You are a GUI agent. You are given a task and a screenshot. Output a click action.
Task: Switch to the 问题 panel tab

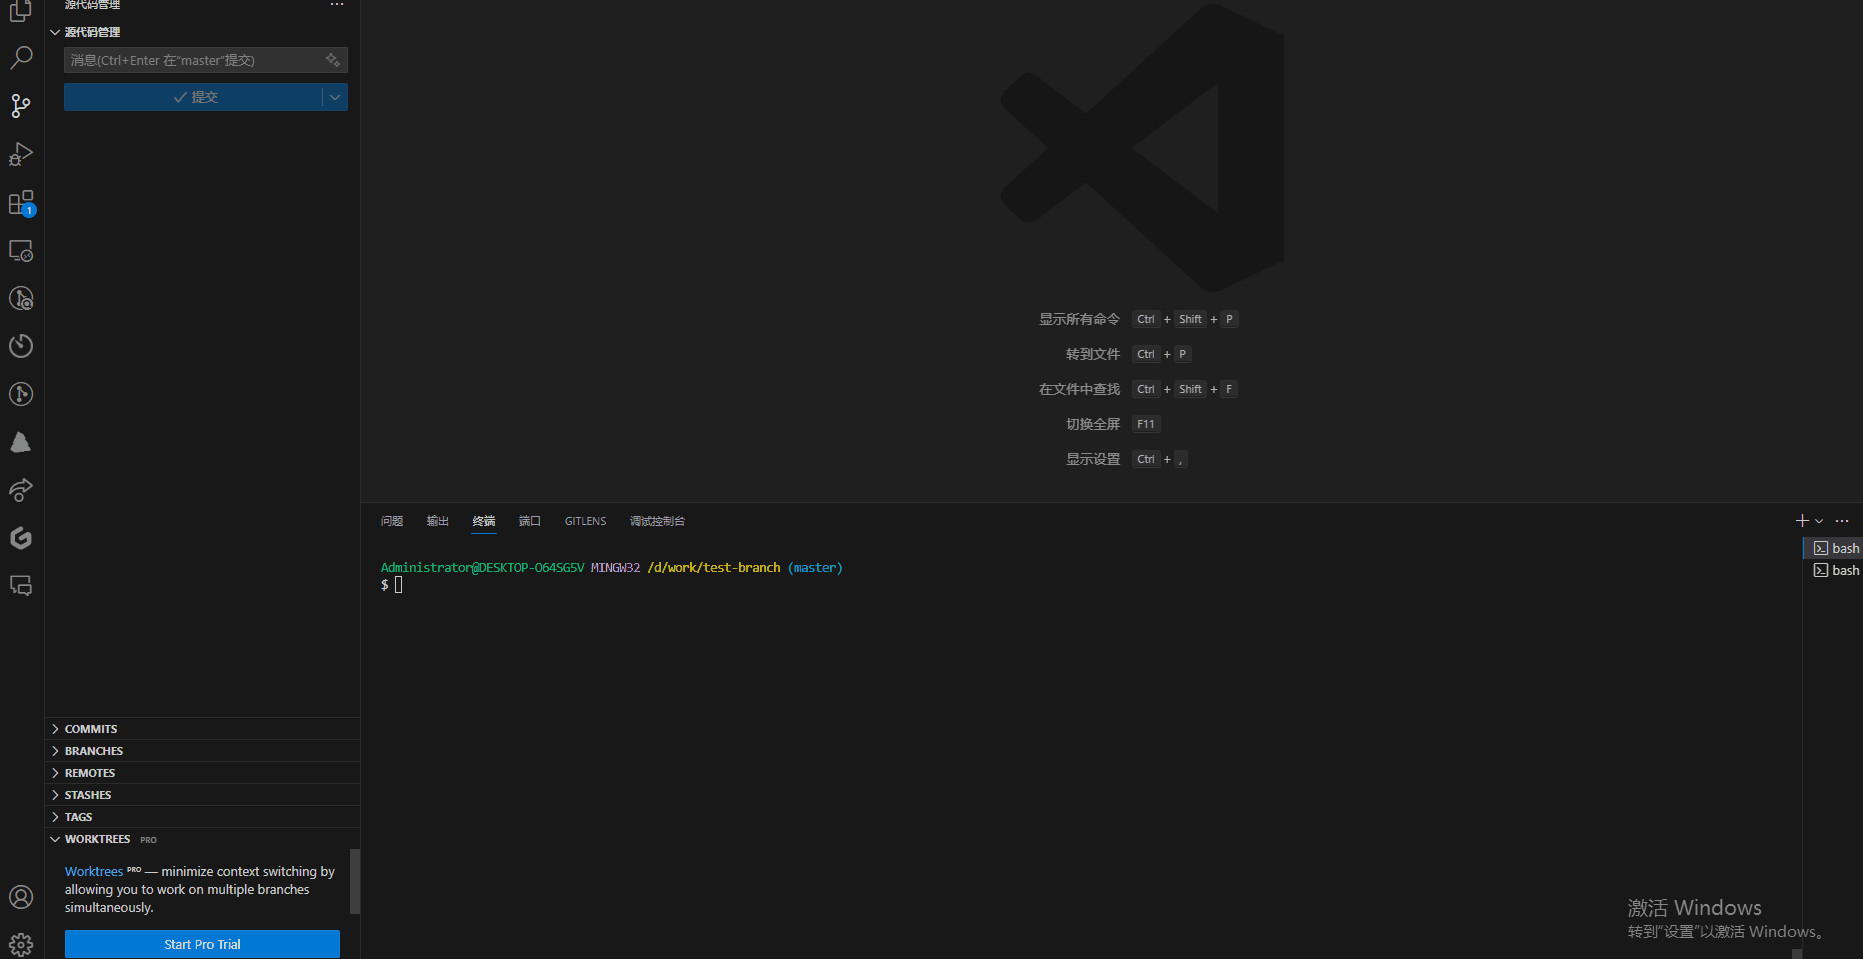pyautogui.click(x=391, y=520)
